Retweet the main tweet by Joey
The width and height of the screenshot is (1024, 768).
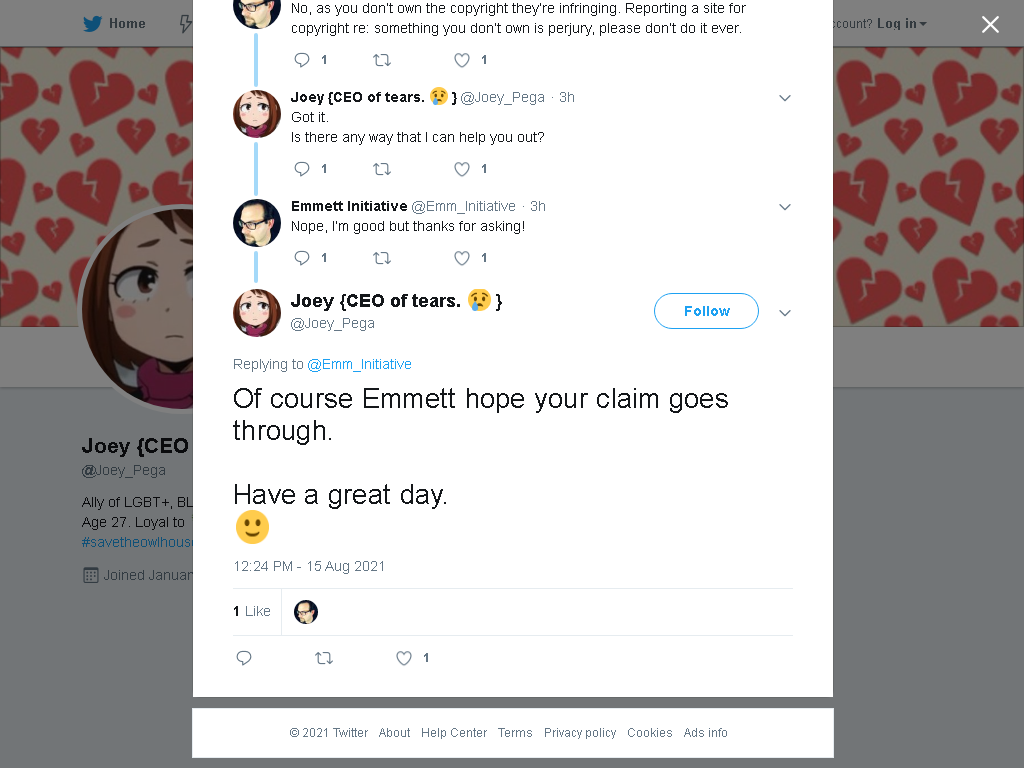(x=324, y=658)
